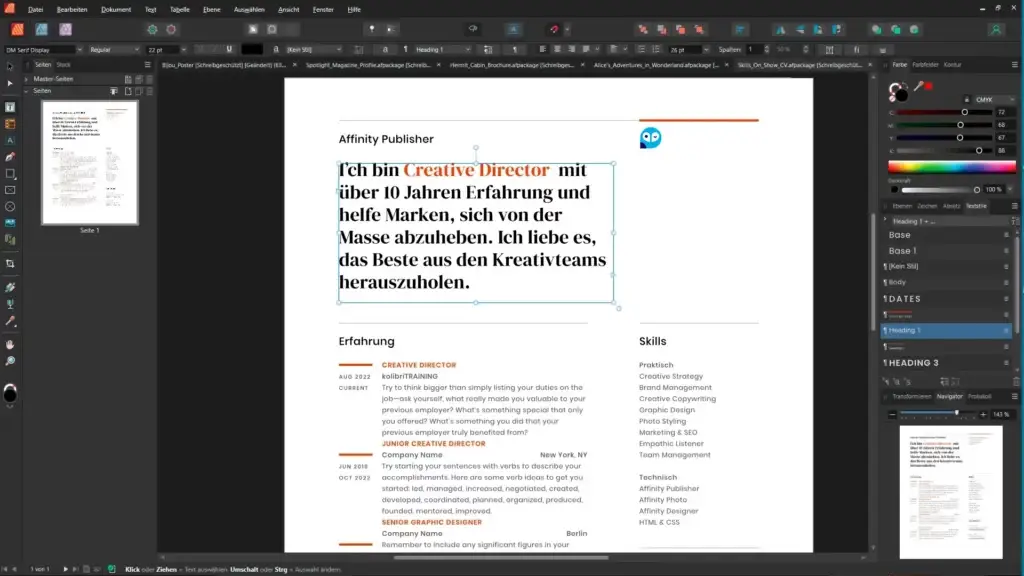Image resolution: width=1024 pixels, height=576 pixels.
Task: Click the horizontal canvas scrollbar
Action: point(501,558)
